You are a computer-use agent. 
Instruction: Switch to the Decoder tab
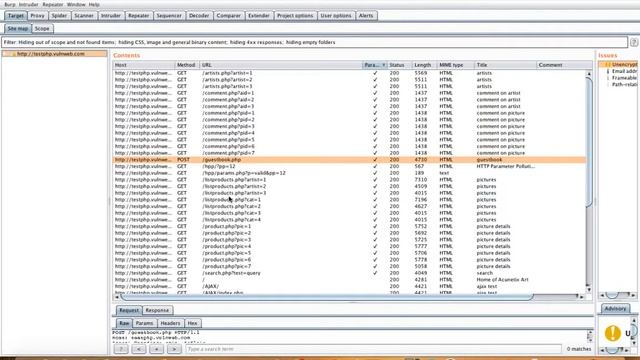[199, 16]
